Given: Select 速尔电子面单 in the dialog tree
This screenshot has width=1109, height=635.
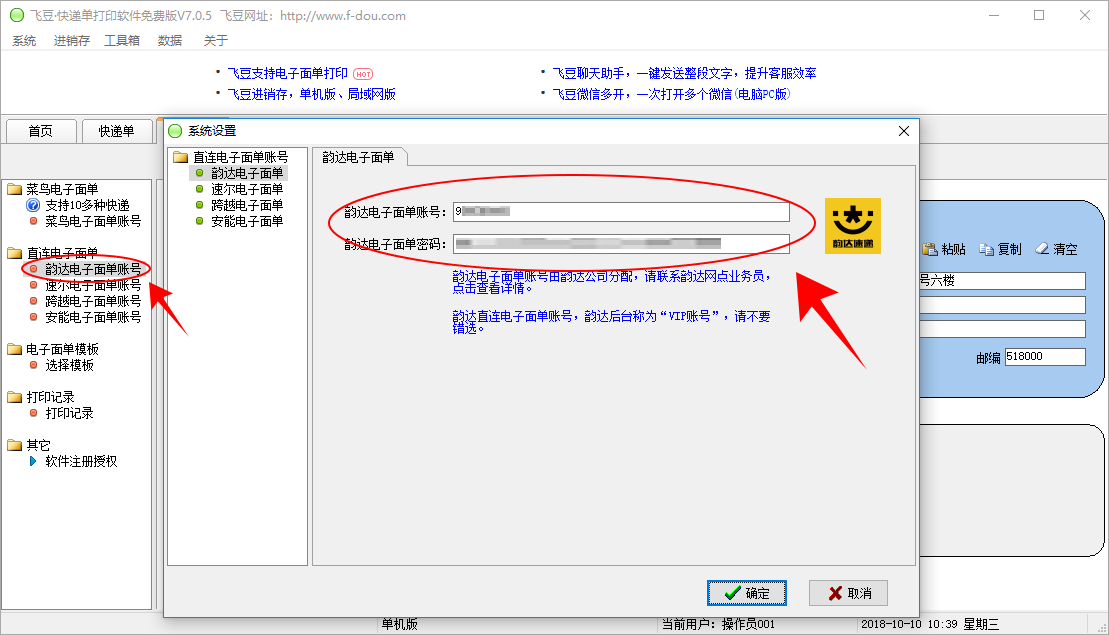Looking at the screenshot, I should pyautogui.click(x=247, y=190).
